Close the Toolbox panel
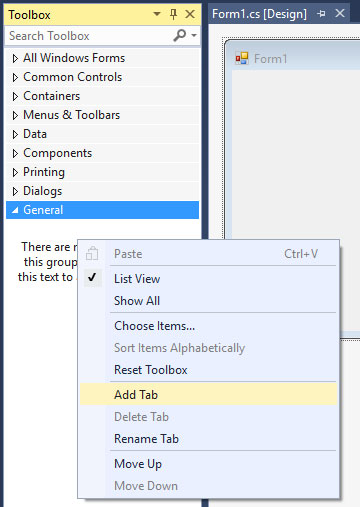360x507 pixels. coord(190,14)
